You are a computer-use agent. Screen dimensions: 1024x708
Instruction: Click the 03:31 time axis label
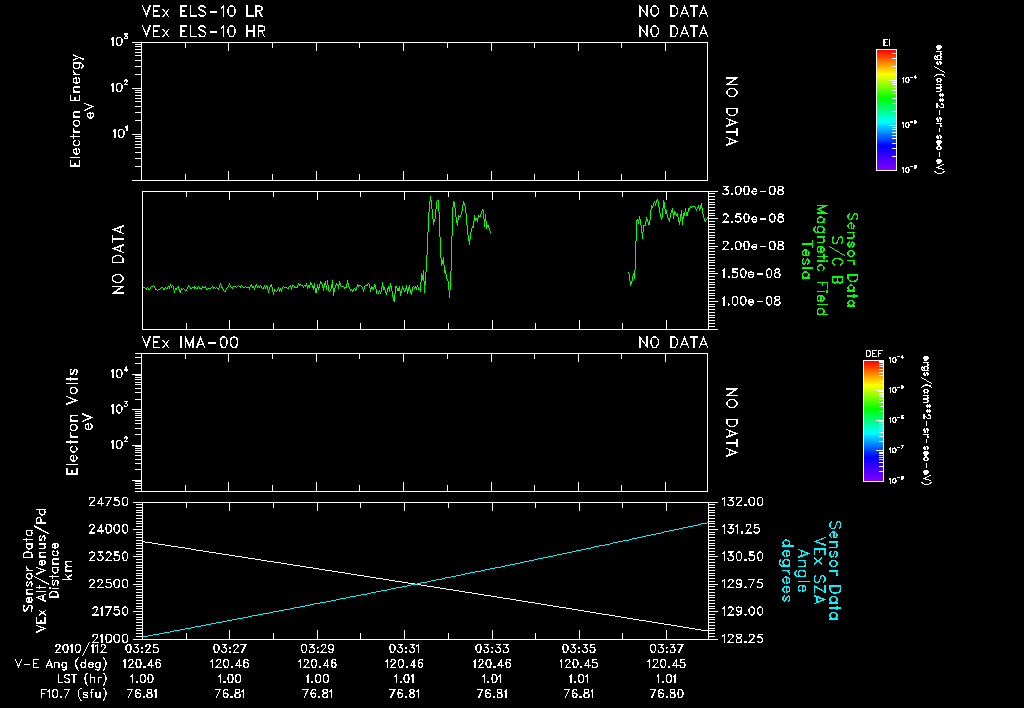[x=404, y=649]
